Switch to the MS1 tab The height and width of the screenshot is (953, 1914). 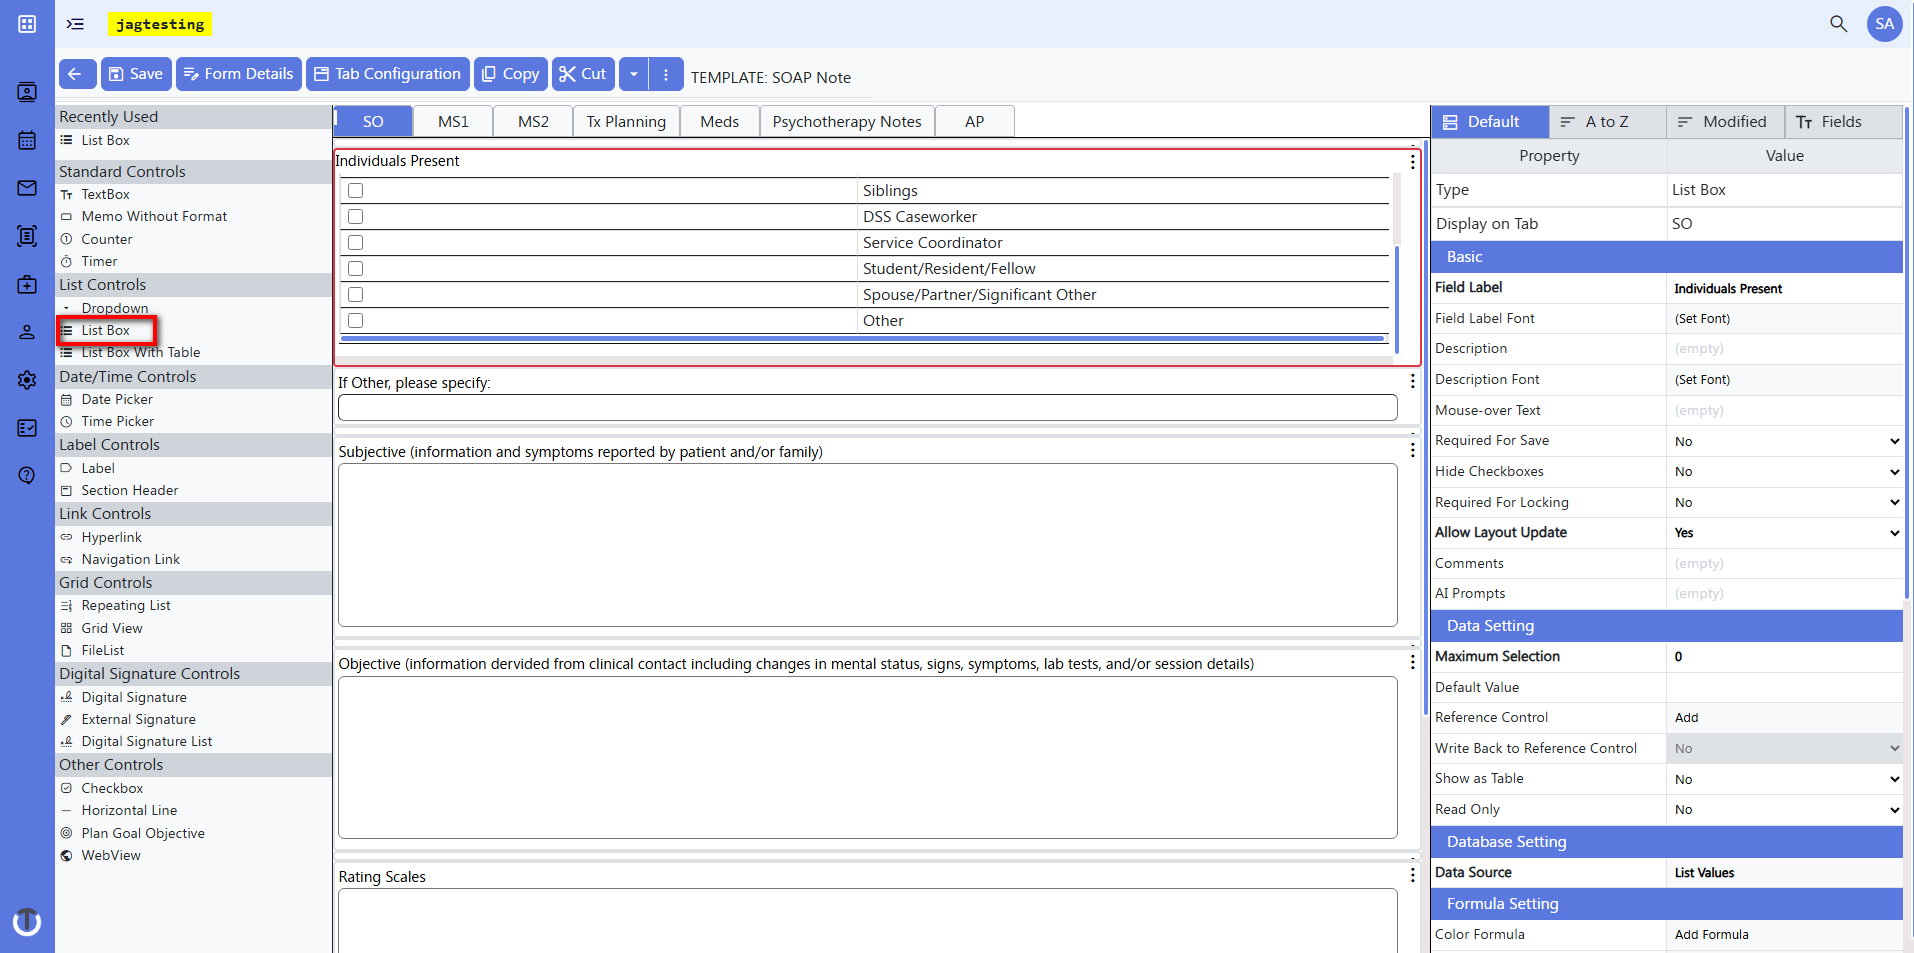(x=453, y=121)
